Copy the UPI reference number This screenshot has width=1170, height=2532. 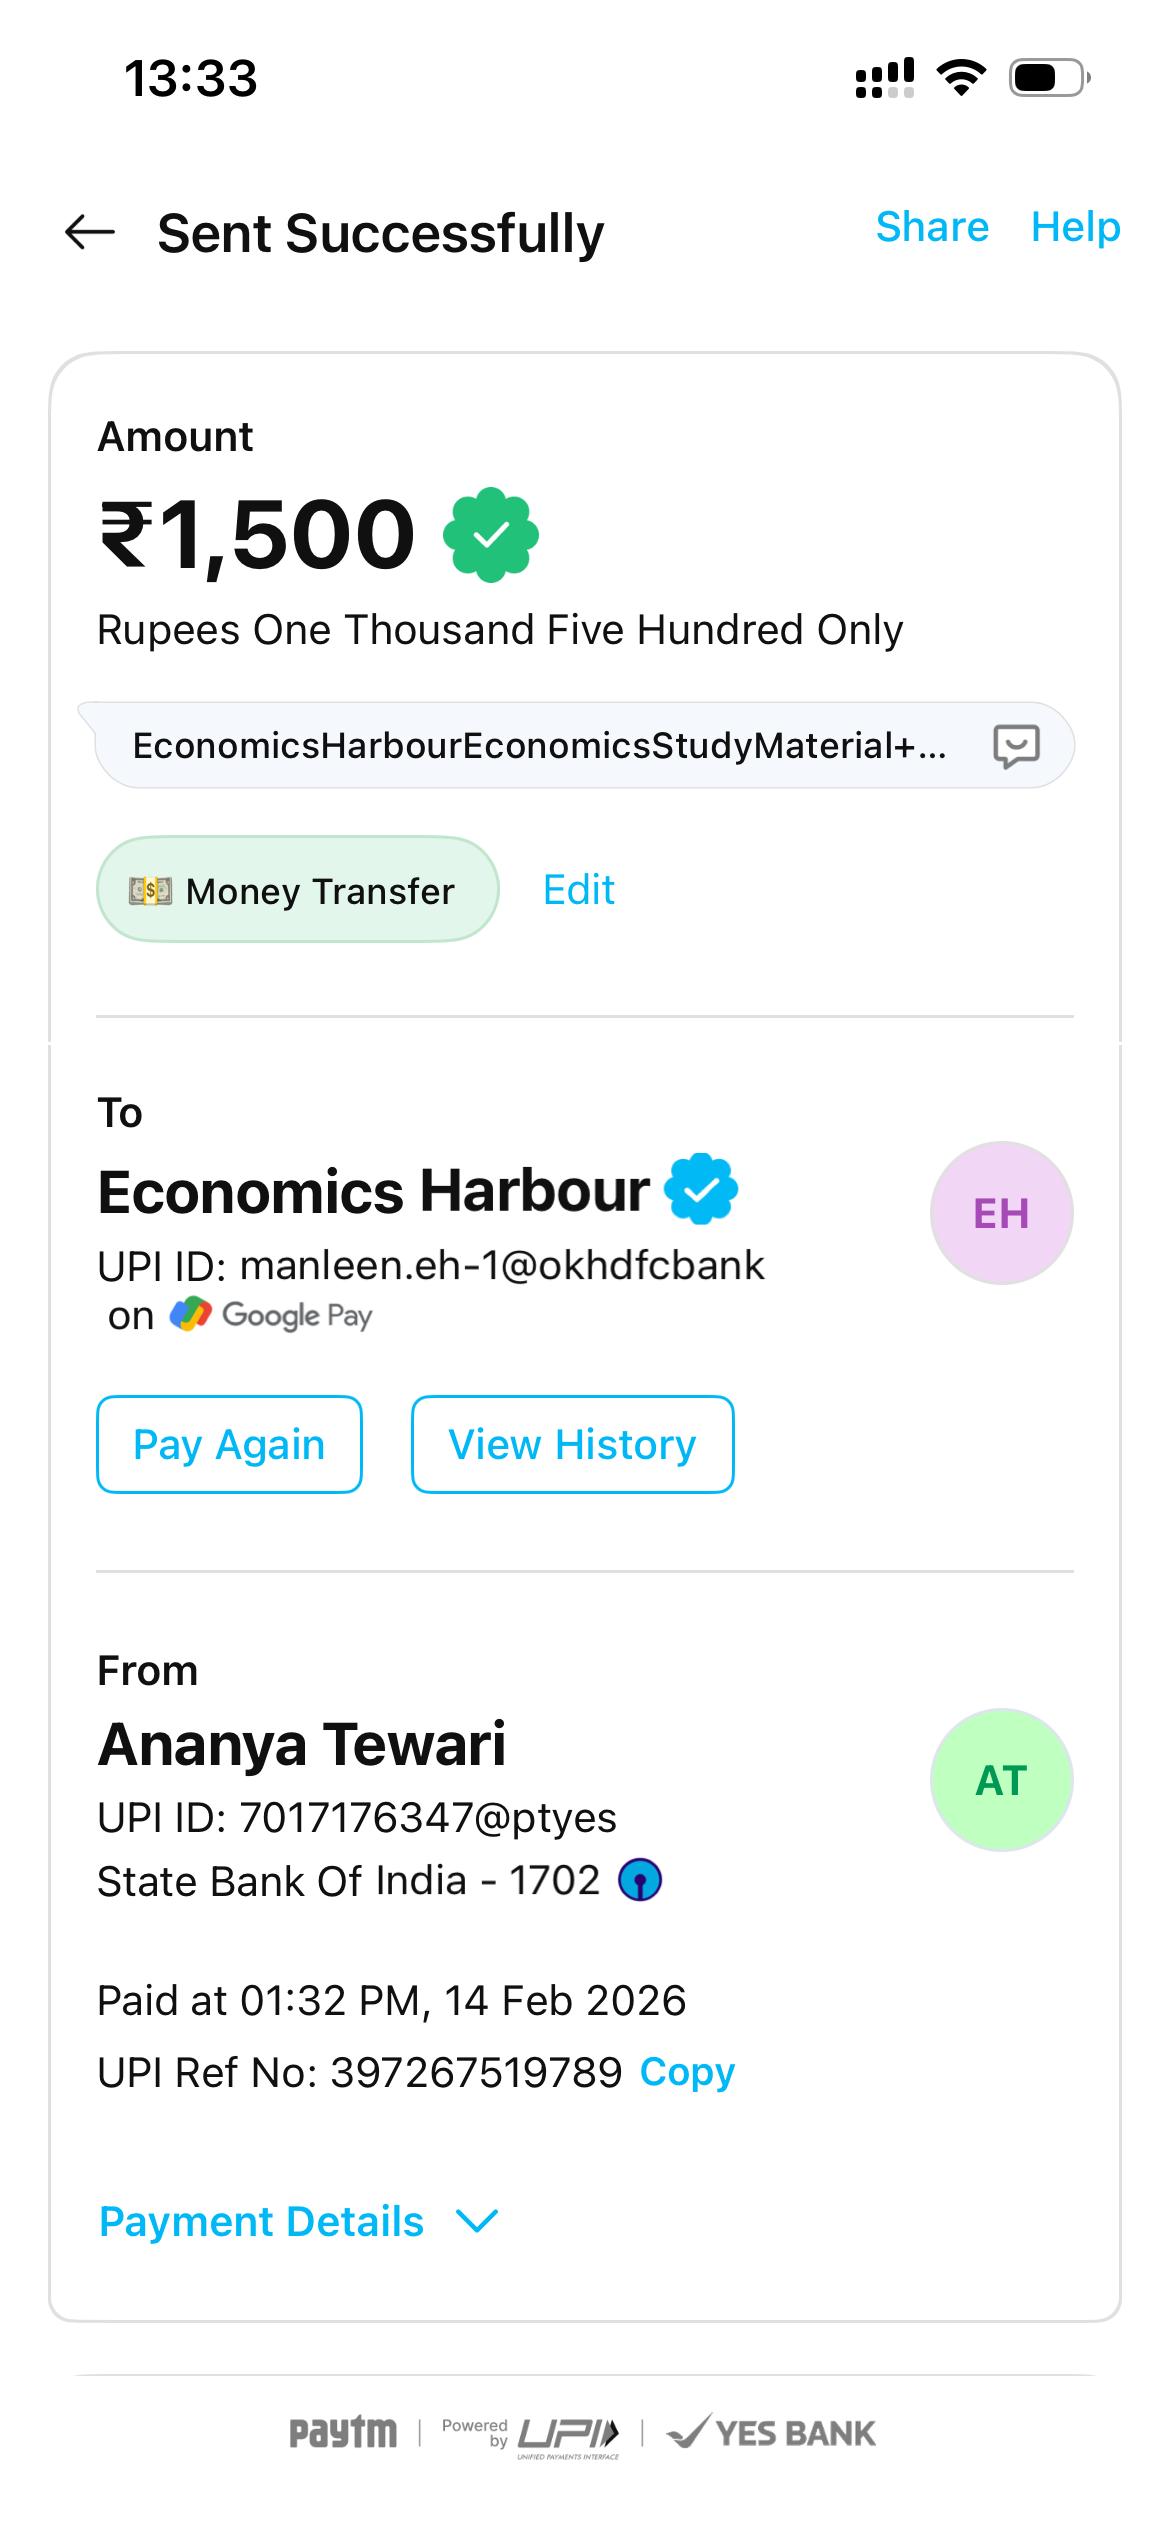point(687,2072)
